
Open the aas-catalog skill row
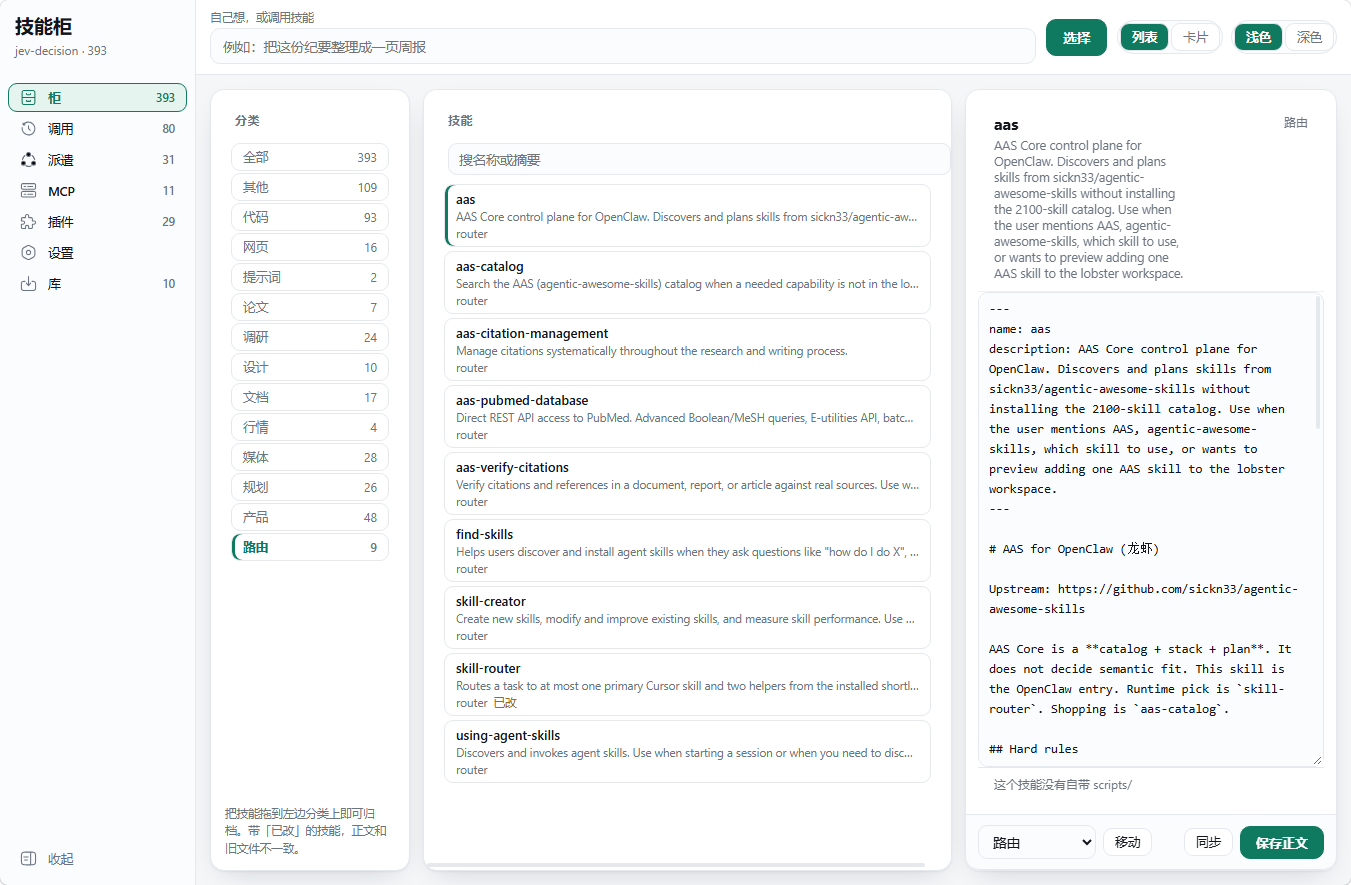click(687, 283)
